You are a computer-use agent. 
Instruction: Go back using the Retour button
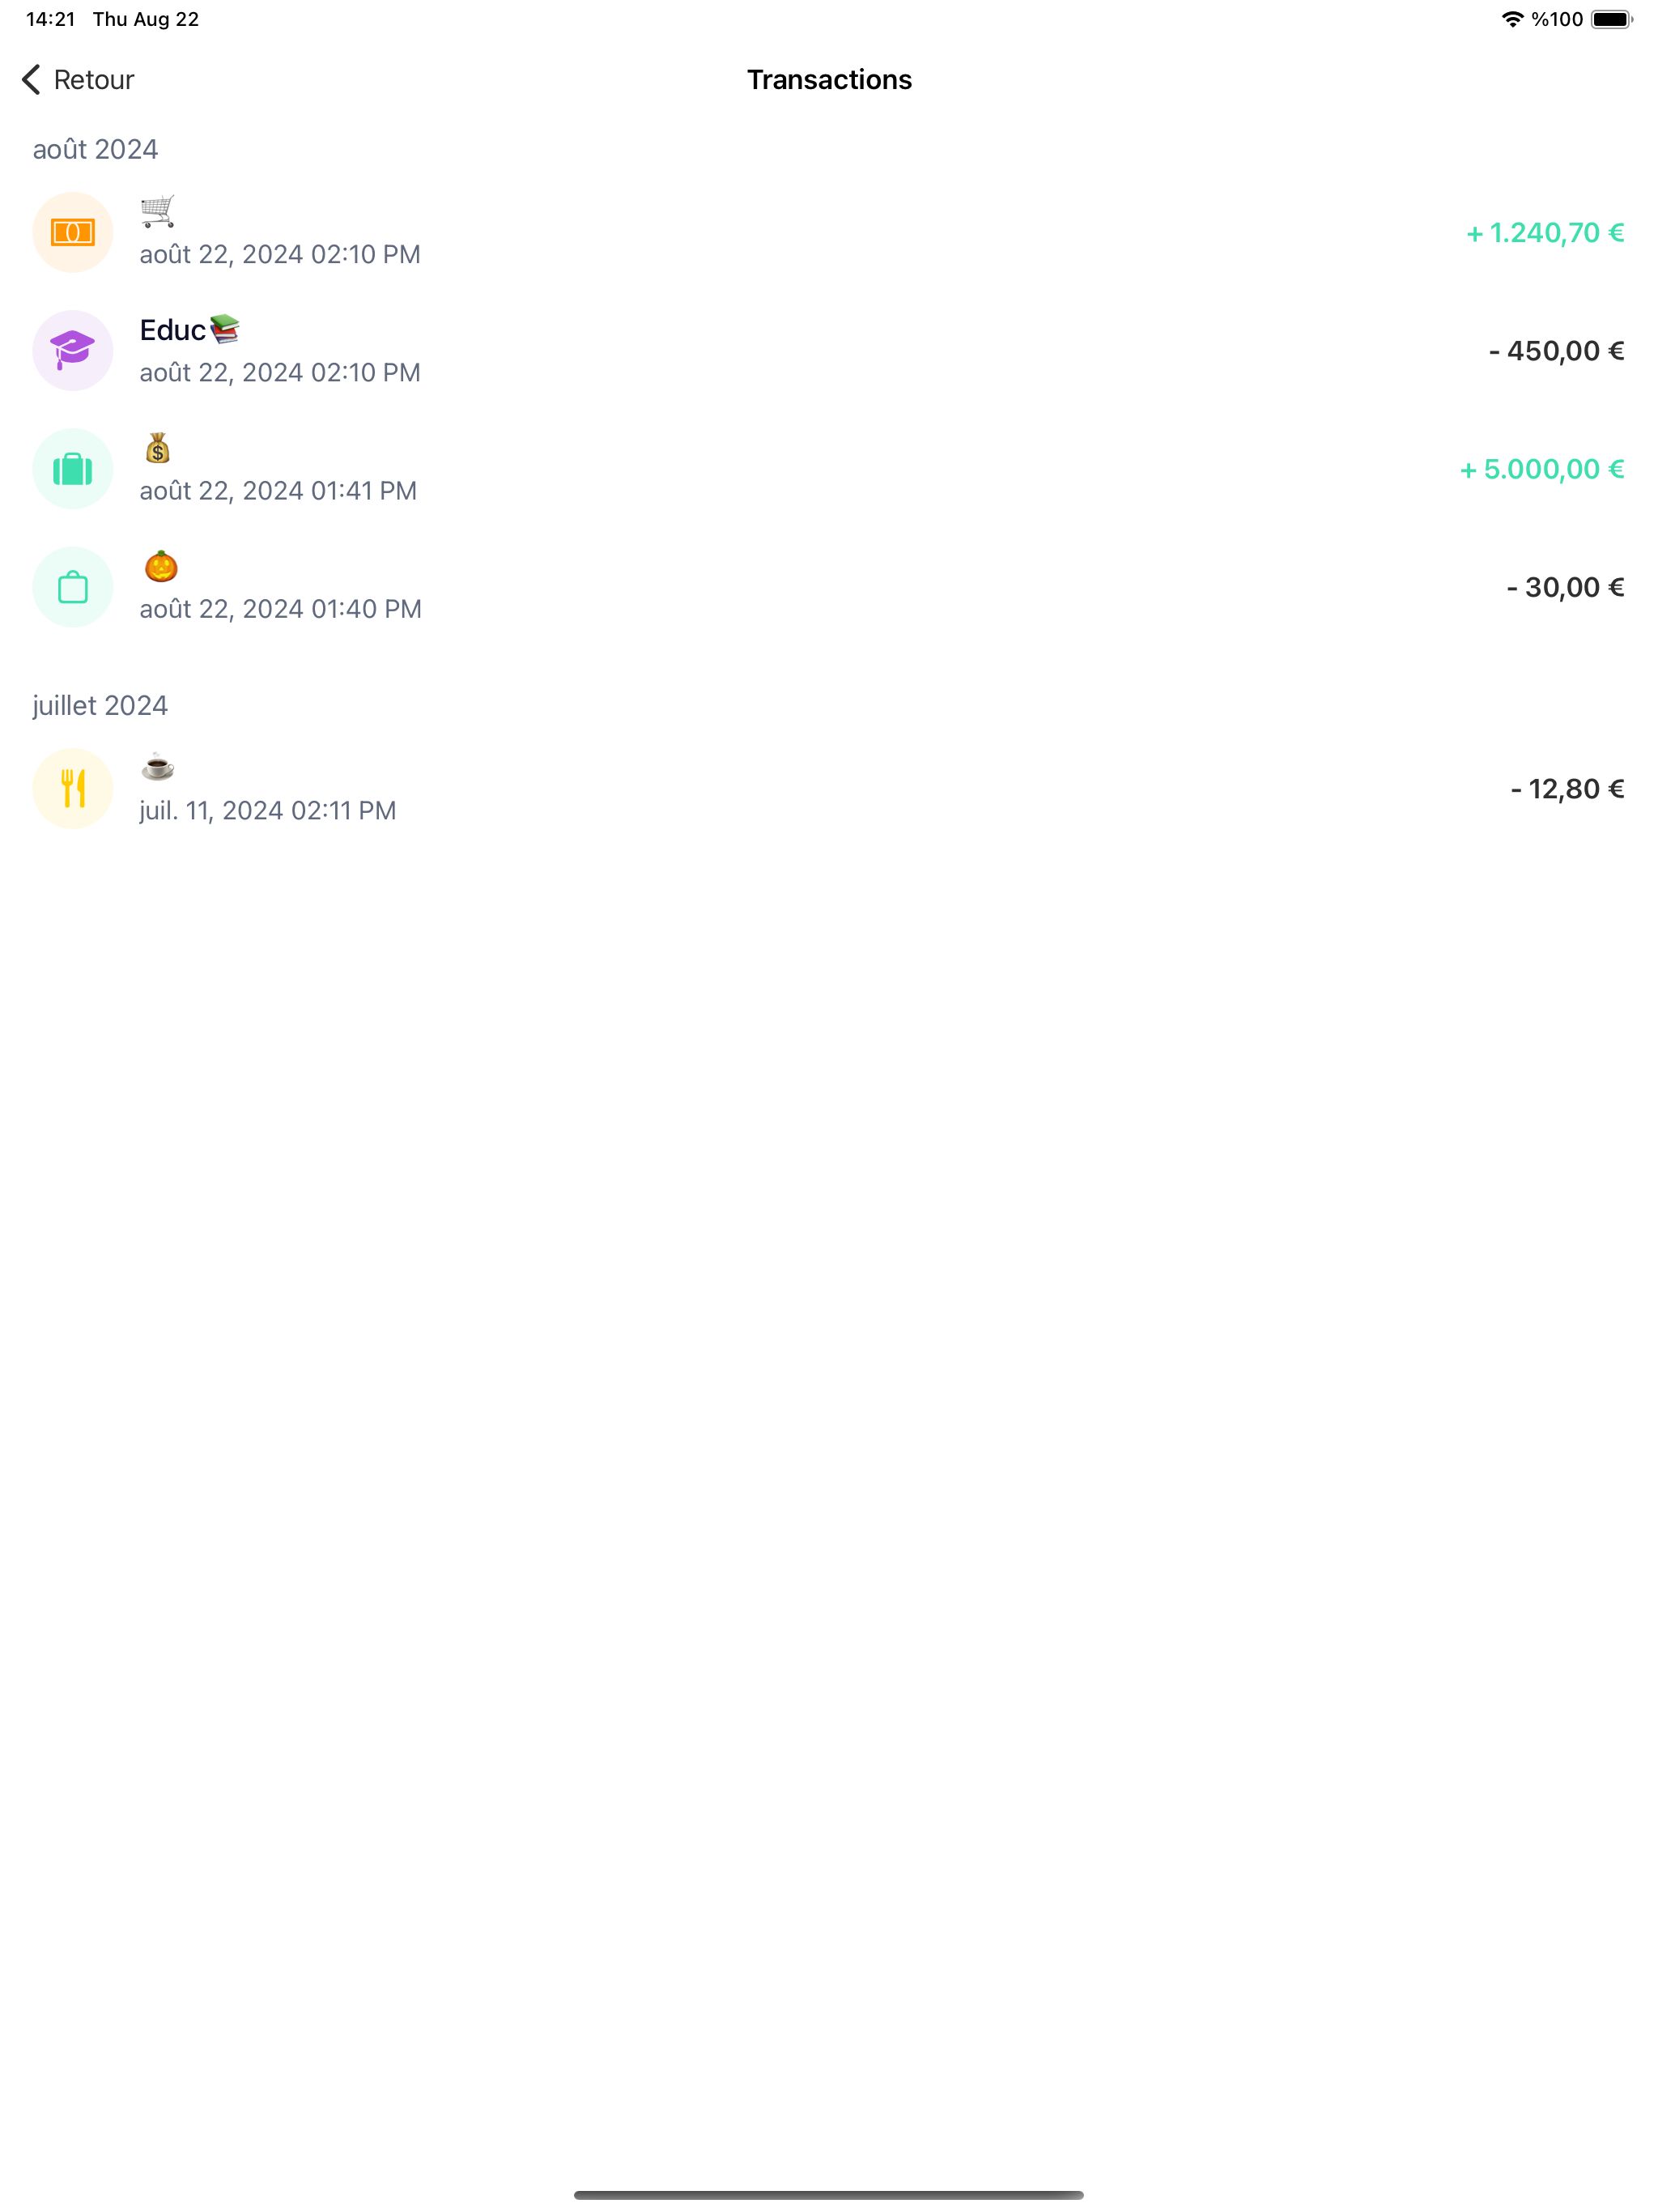93,79
